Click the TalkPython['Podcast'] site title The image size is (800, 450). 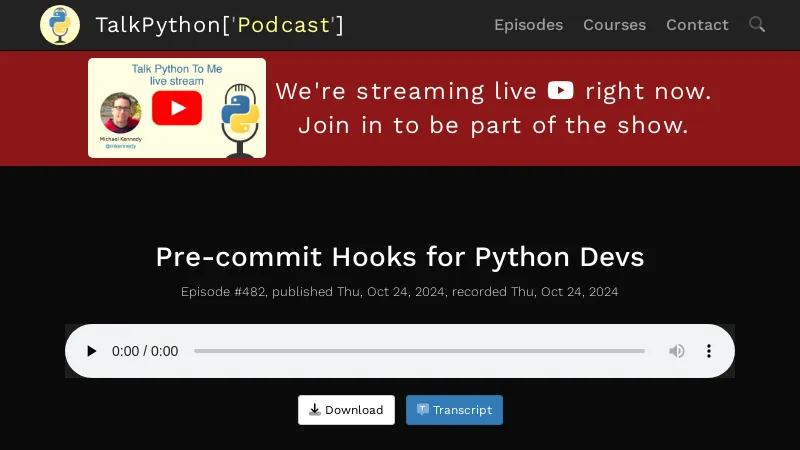point(219,25)
